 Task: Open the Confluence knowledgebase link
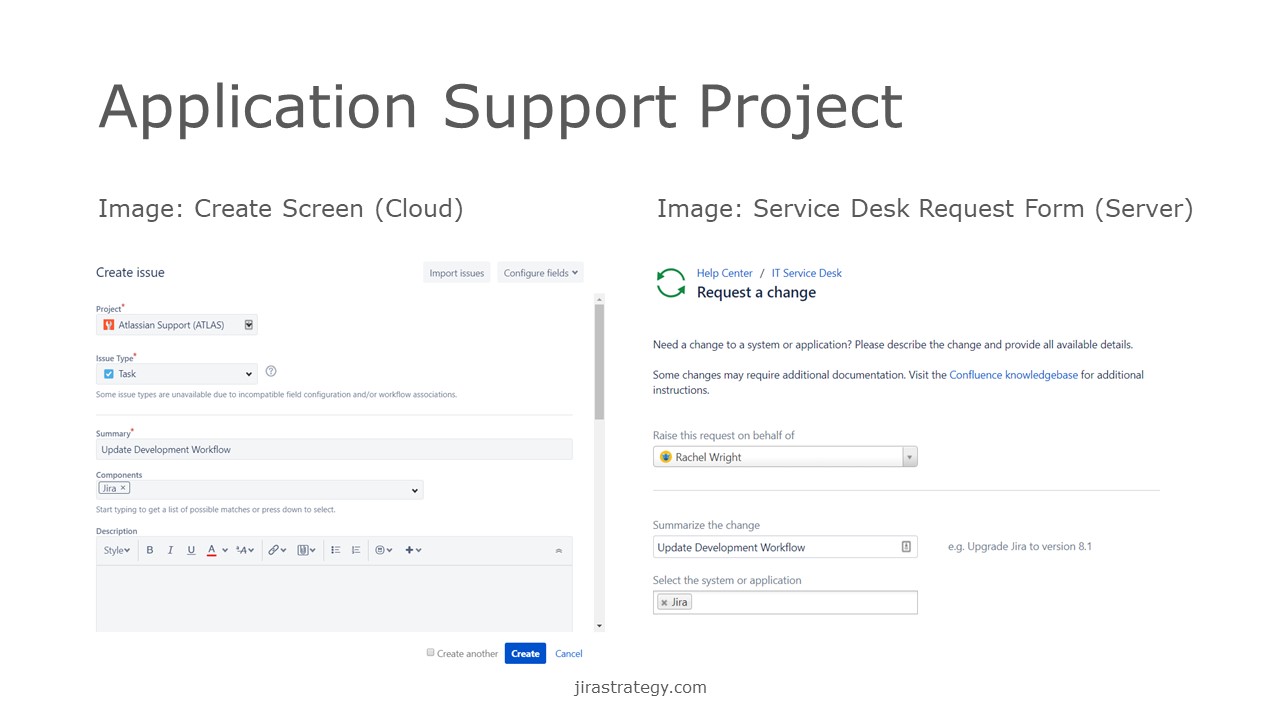pyautogui.click(x=1014, y=375)
